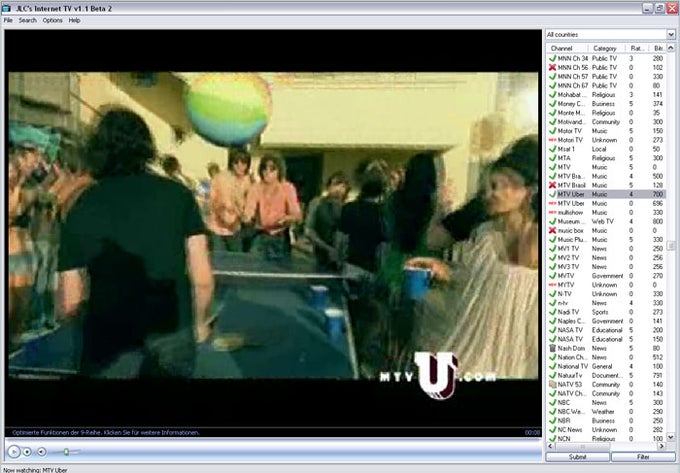
Task: Click the green check icon beside MVTV Government
Action: tap(552, 276)
